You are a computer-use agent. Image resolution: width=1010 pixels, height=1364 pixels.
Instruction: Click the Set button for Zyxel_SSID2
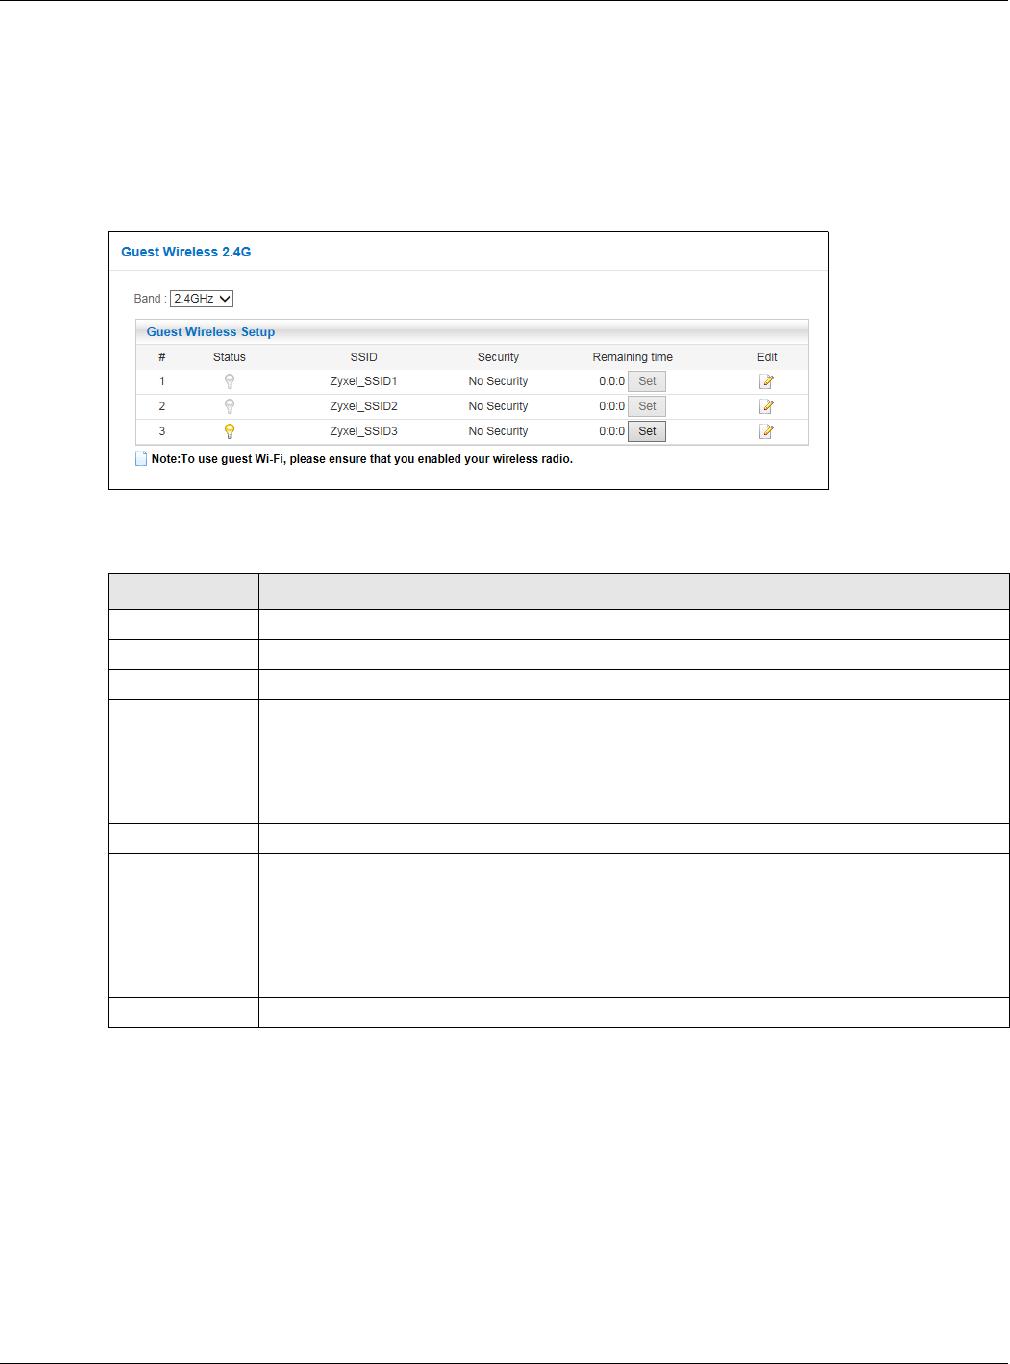coord(647,406)
